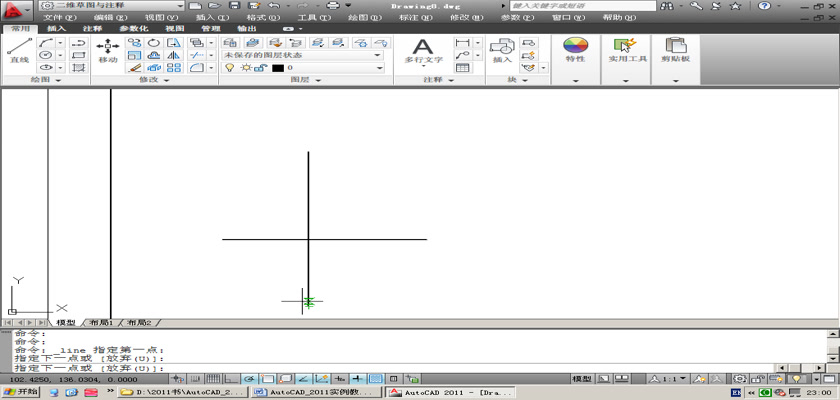This screenshot has height=400, width=840.
Task: Choose the mirror tool
Action: tap(174, 55)
